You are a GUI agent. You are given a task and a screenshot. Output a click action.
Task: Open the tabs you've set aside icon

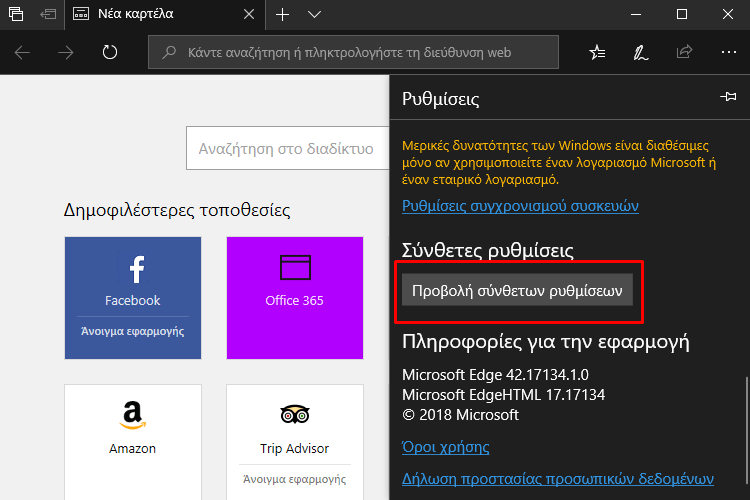(16, 14)
